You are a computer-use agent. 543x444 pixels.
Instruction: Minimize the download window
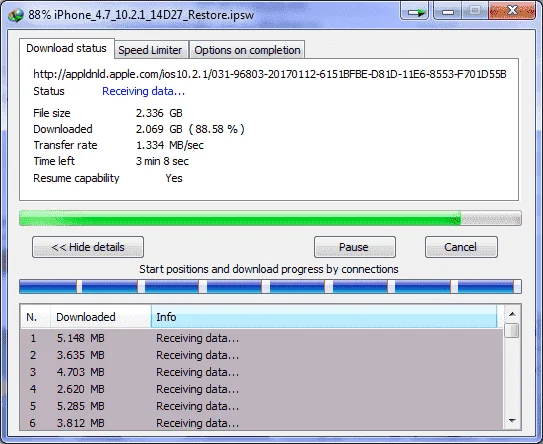tap(447, 11)
